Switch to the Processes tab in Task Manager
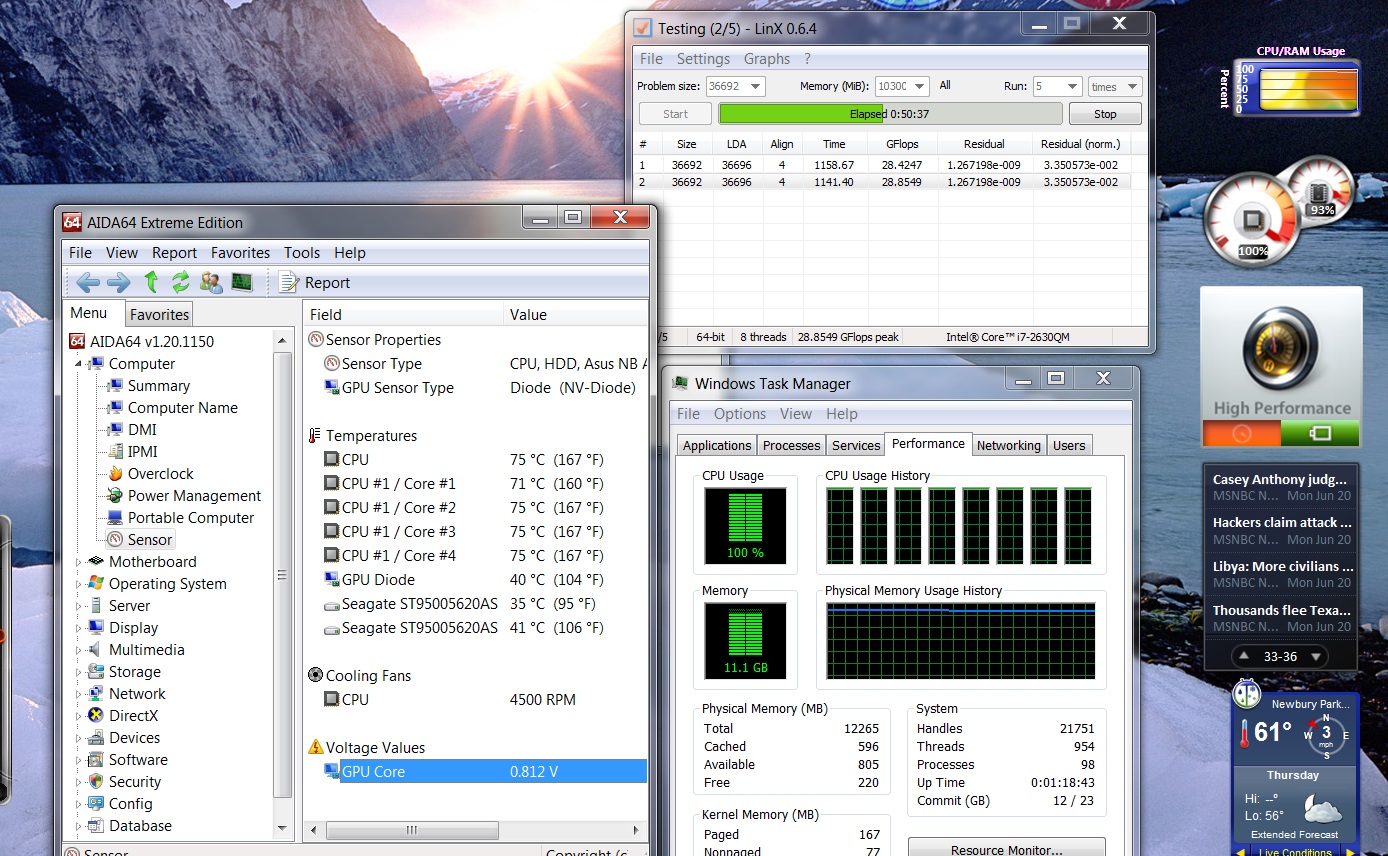1388x856 pixels. coord(791,445)
